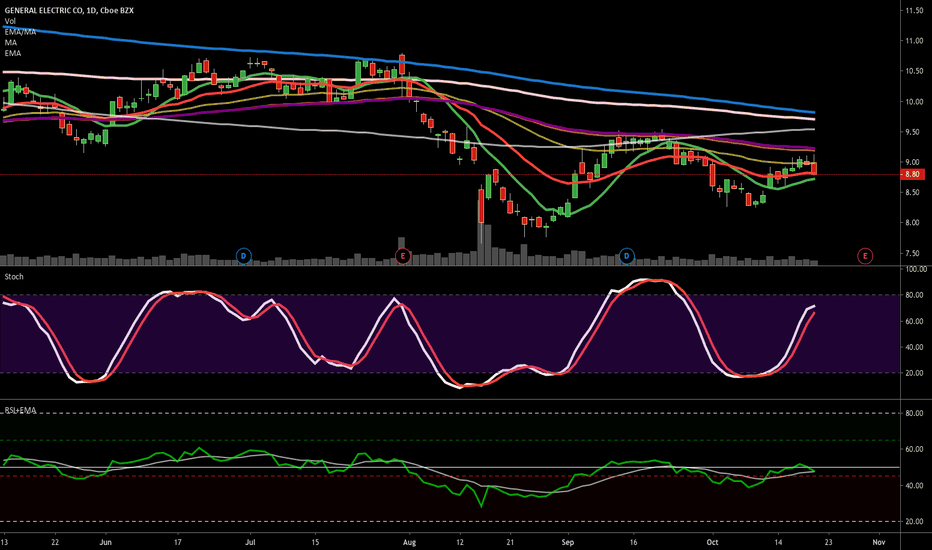Click the red 8.80 current price tag

tap(913, 174)
